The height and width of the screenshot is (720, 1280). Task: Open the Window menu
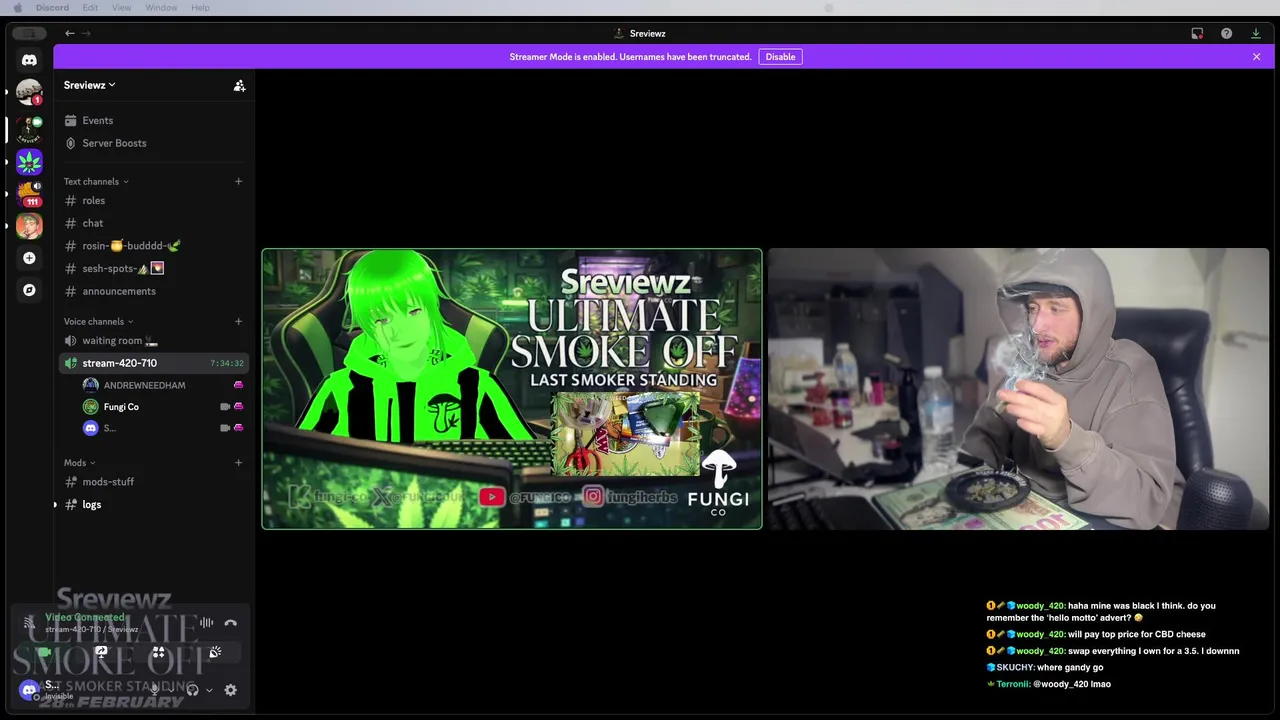pyautogui.click(x=161, y=8)
